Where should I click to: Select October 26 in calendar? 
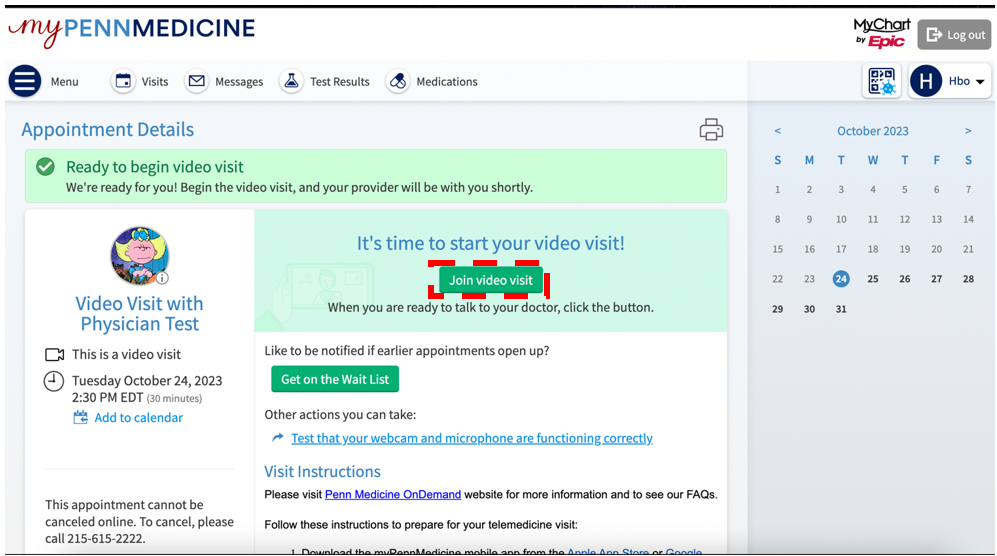904,279
